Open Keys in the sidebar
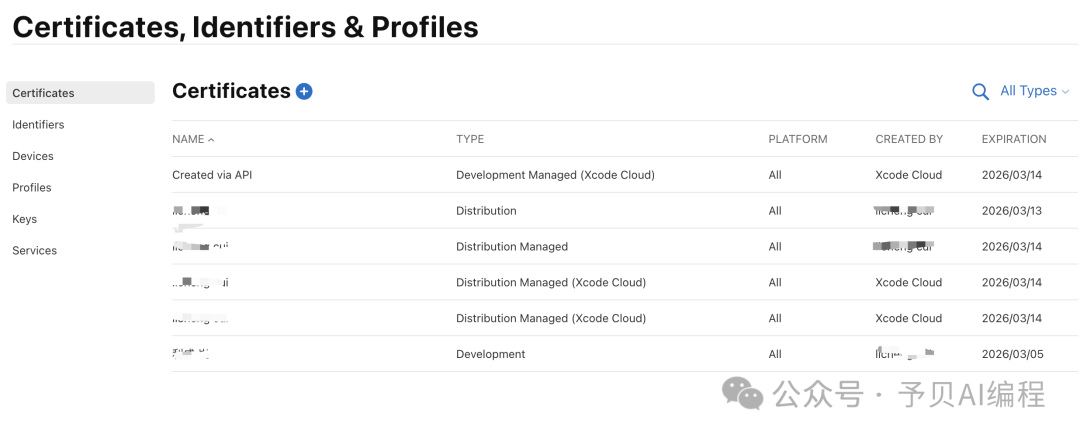 click(24, 219)
